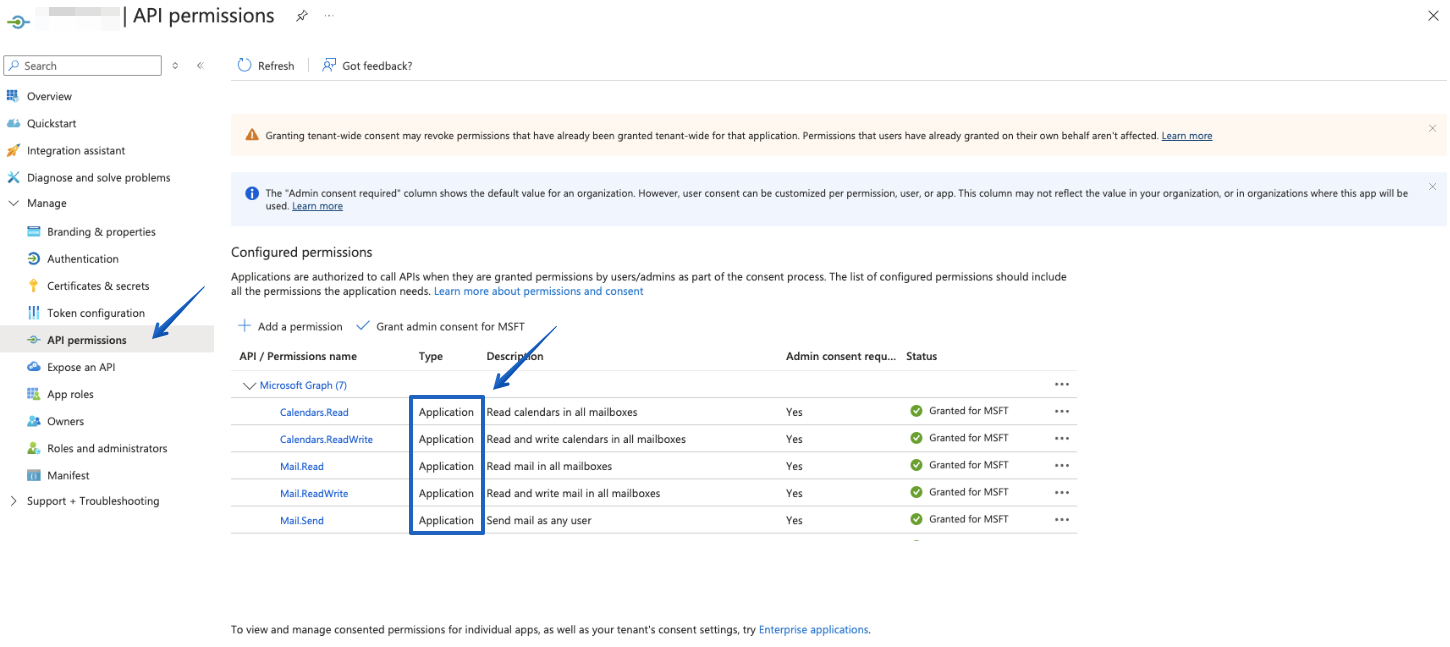The height and width of the screenshot is (647, 1450).
Task: Open ellipsis menu for Mail.ReadWrite row
Action: [1062, 492]
